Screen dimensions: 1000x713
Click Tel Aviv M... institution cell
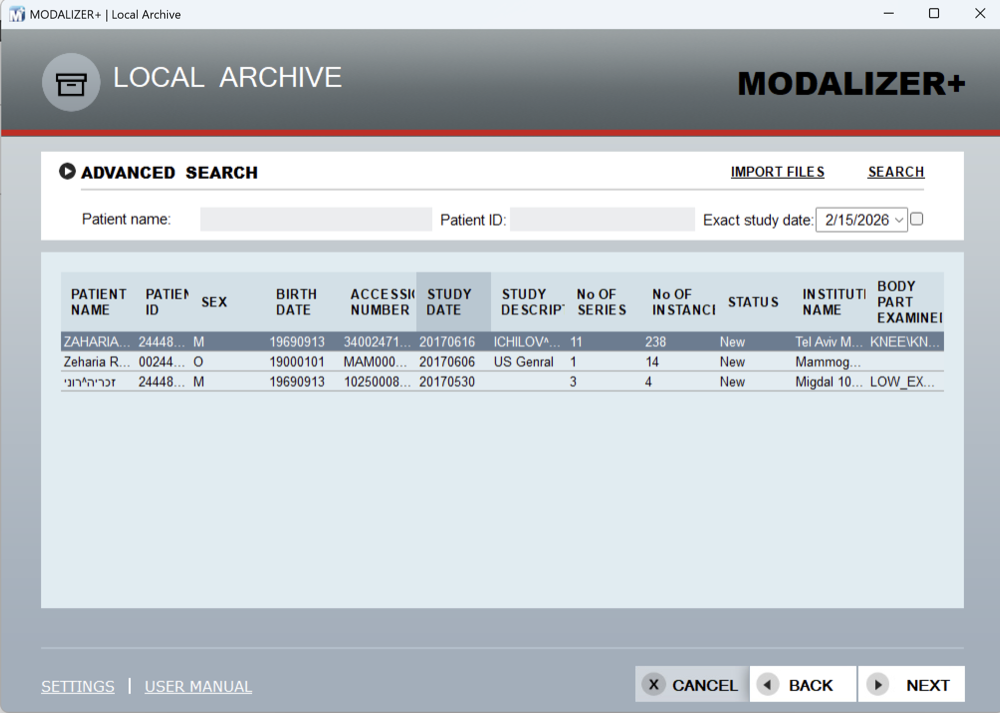828,342
